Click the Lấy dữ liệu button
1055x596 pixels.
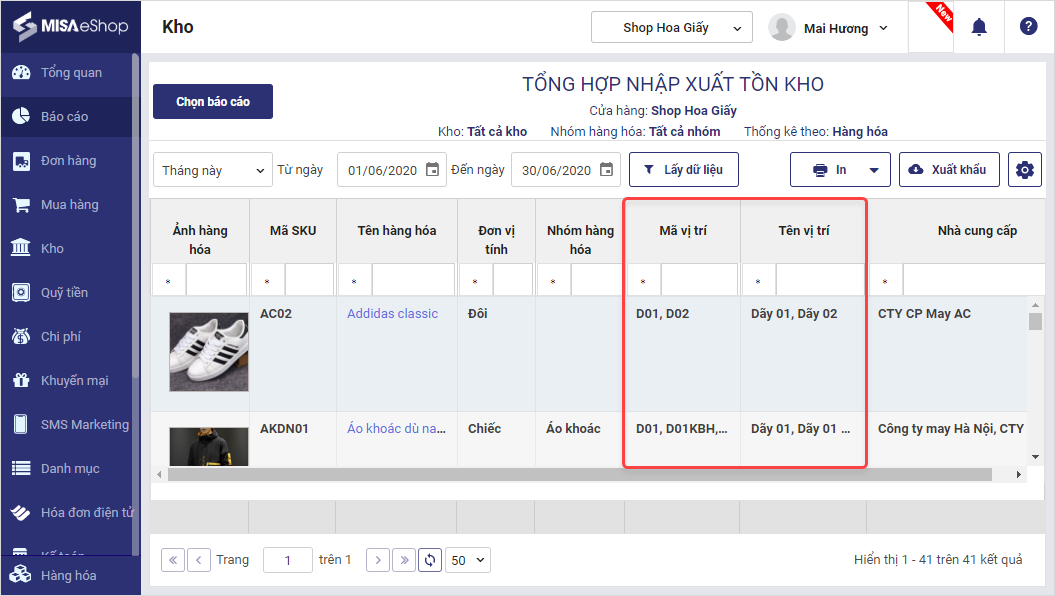click(x=684, y=170)
